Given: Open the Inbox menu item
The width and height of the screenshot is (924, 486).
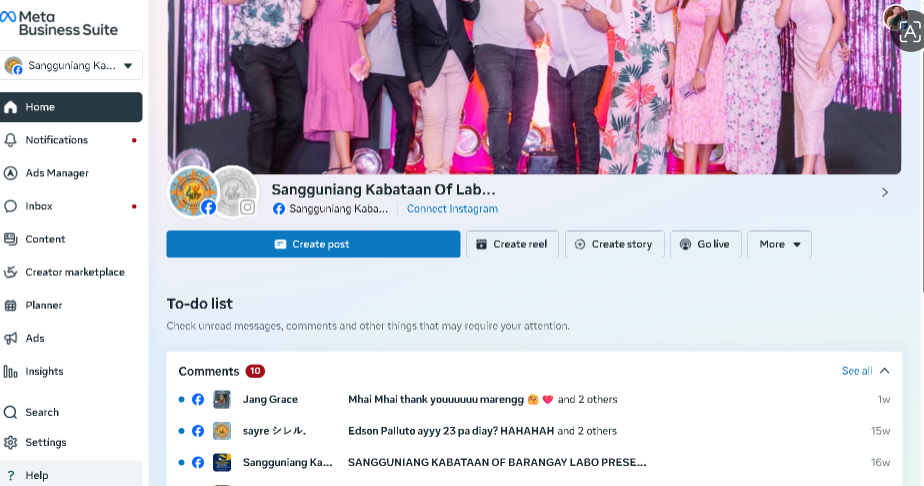Looking at the screenshot, I should coord(71,206).
